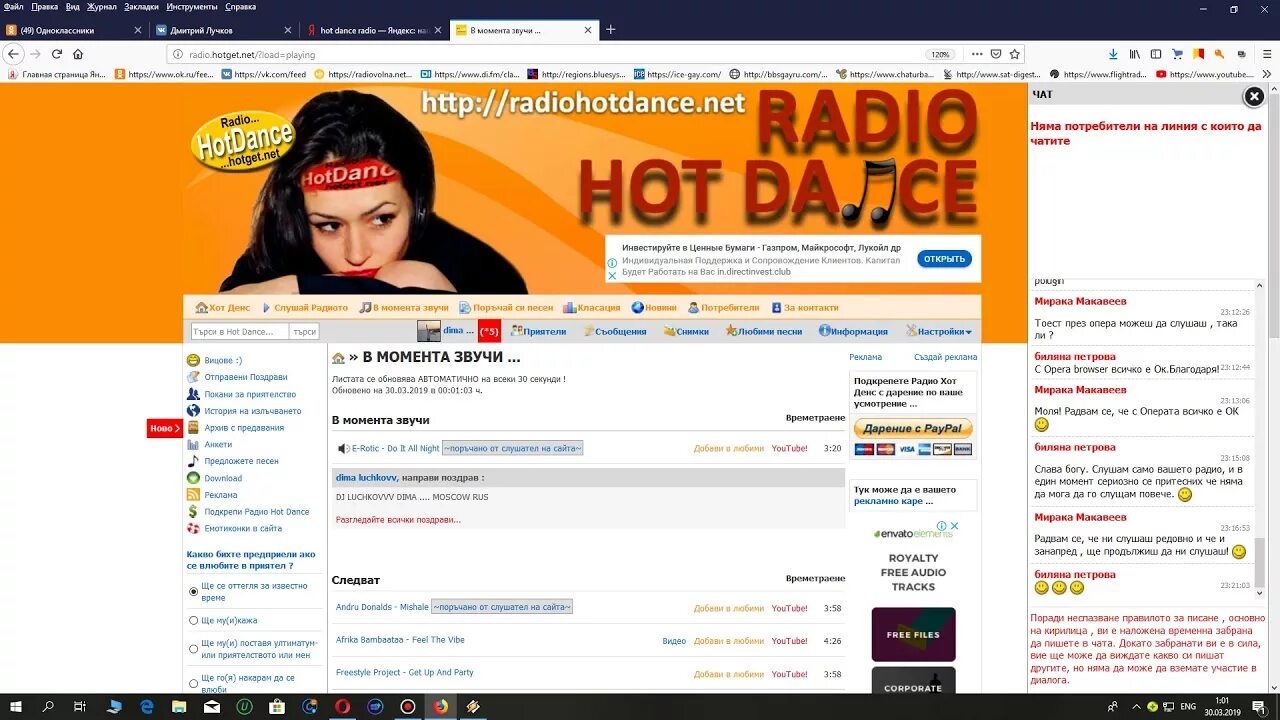The width and height of the screenshot is (1280, 720).
Task: Open Потребители navigation item
Action: 723,308
